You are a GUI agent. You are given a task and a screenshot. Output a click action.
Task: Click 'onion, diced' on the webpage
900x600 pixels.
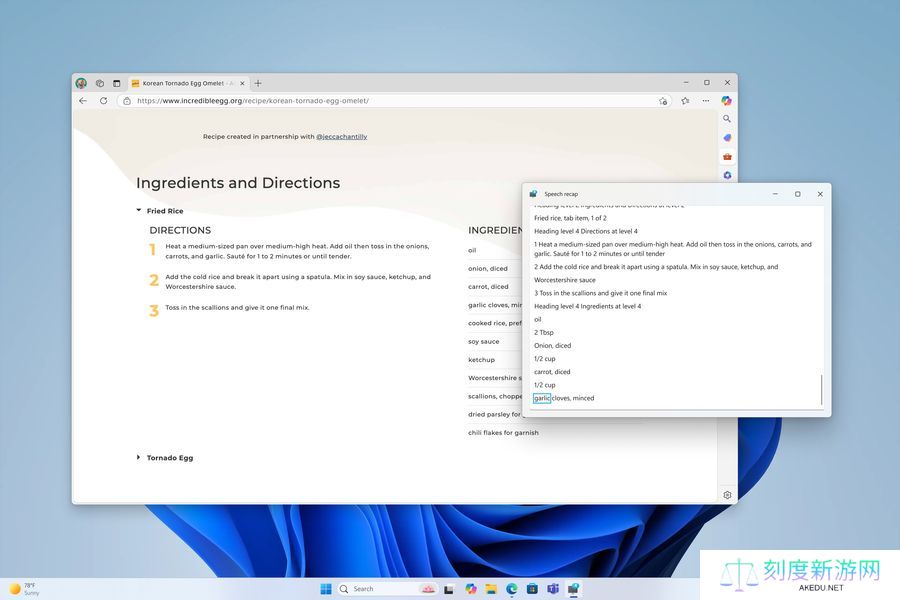pyautogui.click(x=488, y=269)
